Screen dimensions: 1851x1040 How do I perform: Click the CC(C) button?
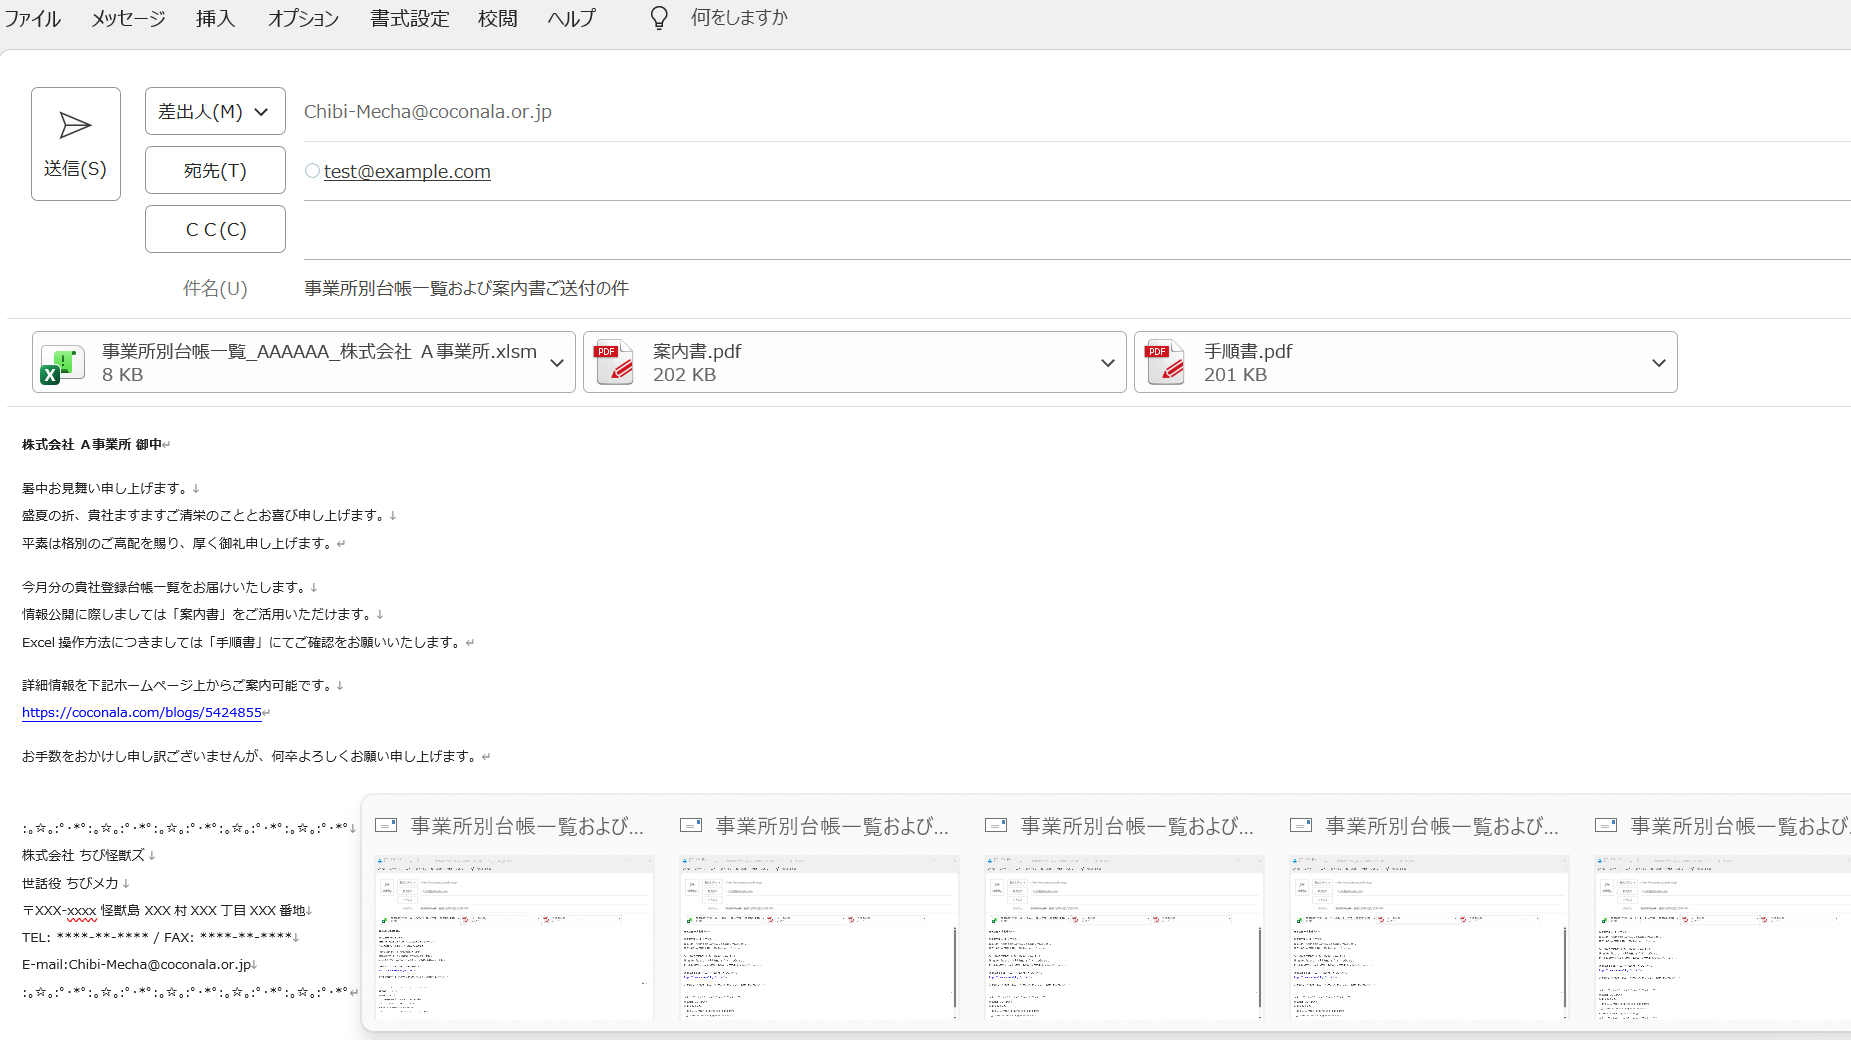(215, 229)
